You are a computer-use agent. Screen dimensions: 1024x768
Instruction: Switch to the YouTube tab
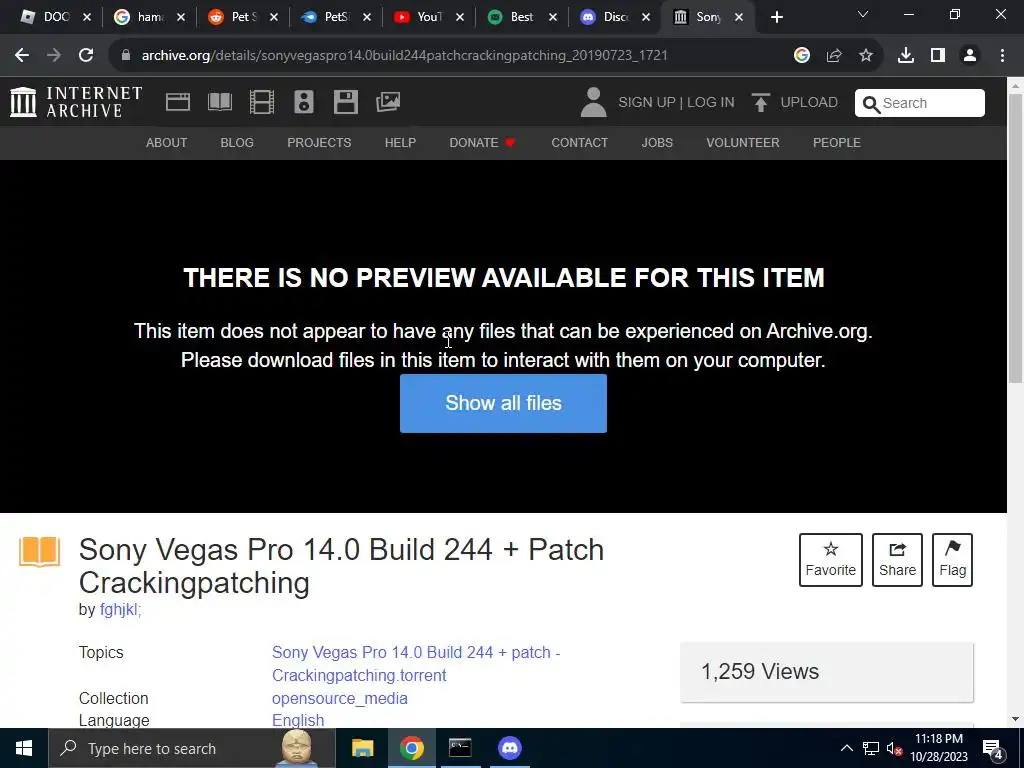pos(430,17)
